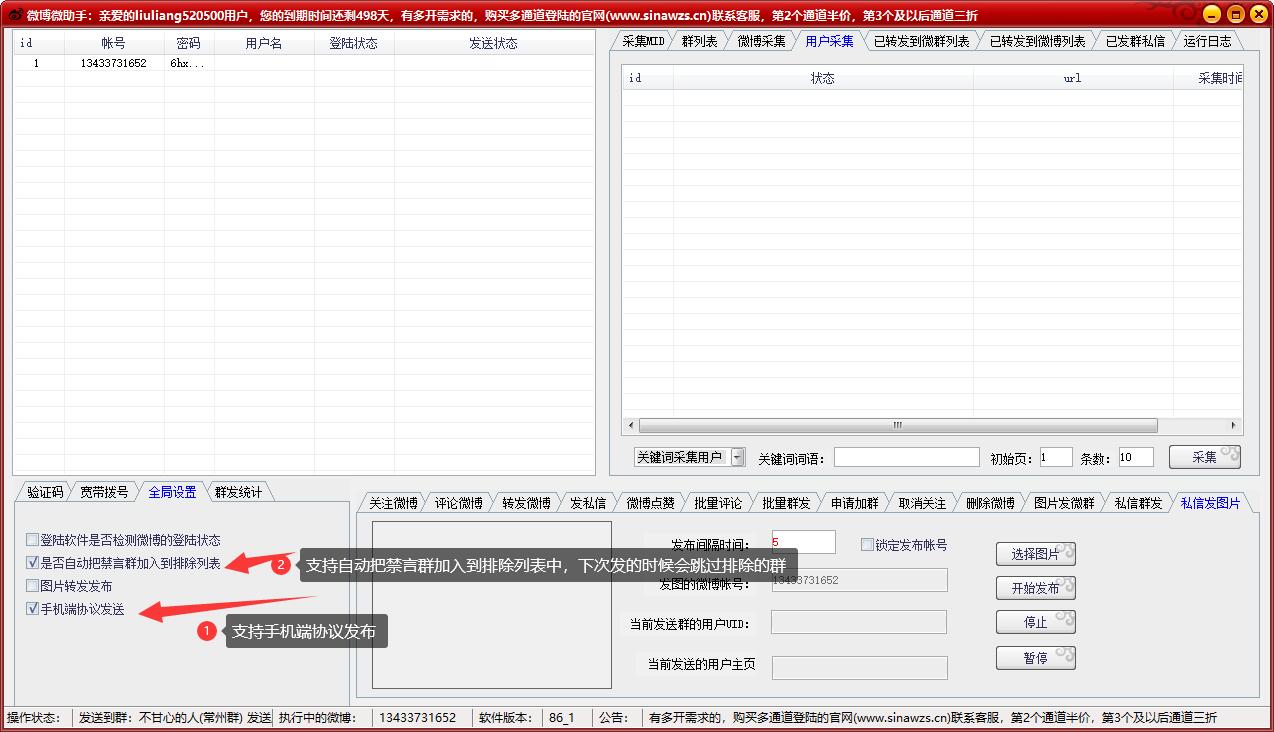Click the 暂停 pause button
1274x732 pixels.
[x=1036, y=658]
